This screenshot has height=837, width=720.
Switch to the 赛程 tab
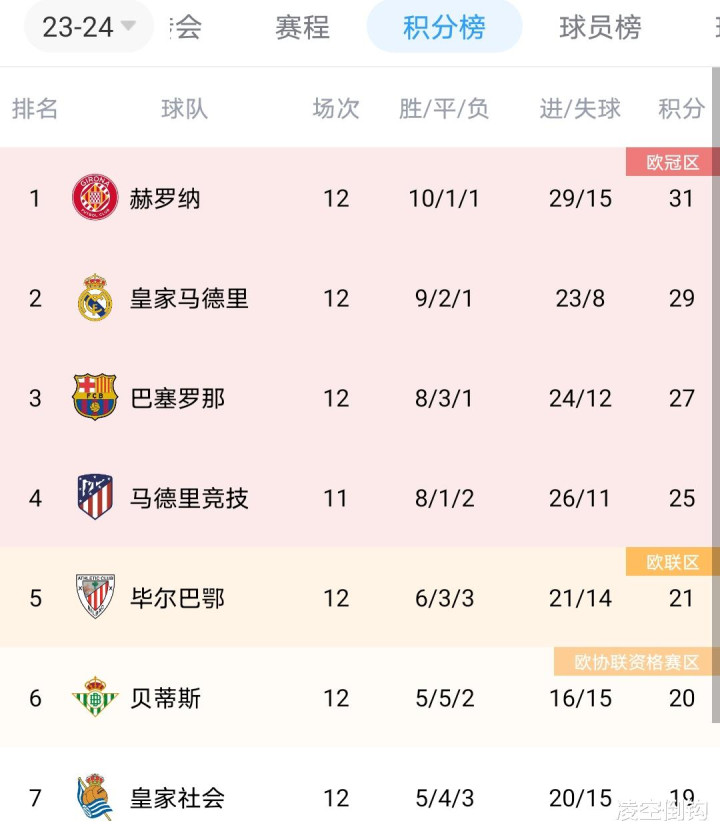pyautogui.click(x=302, y=27)
